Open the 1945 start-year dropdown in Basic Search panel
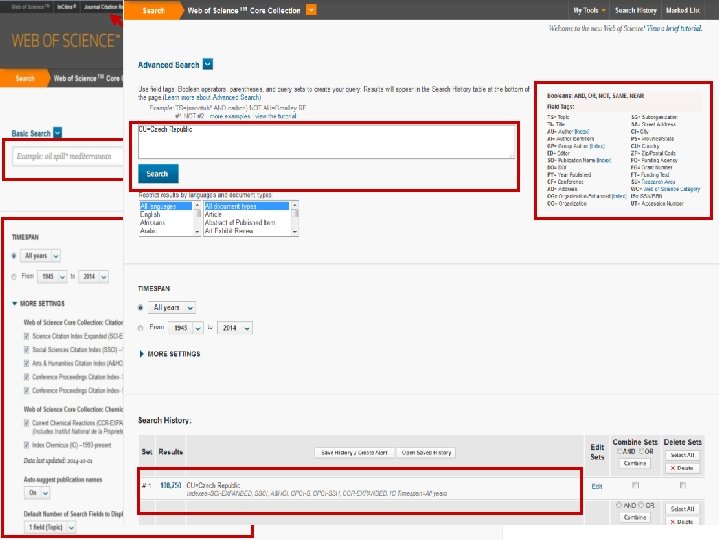This screenshot has width=720, height=540. tap(52, 276)
